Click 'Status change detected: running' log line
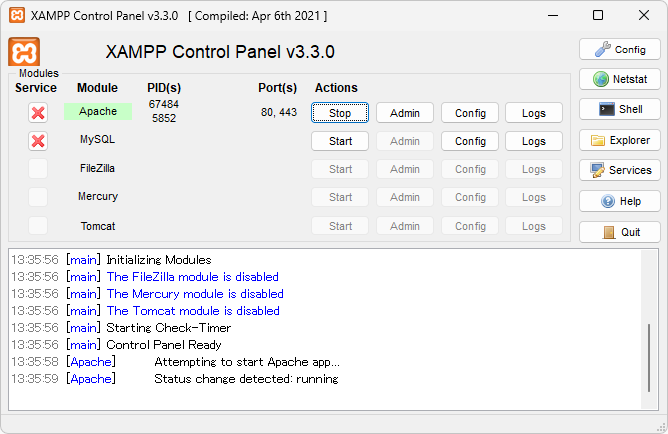 tap(246, 379)
